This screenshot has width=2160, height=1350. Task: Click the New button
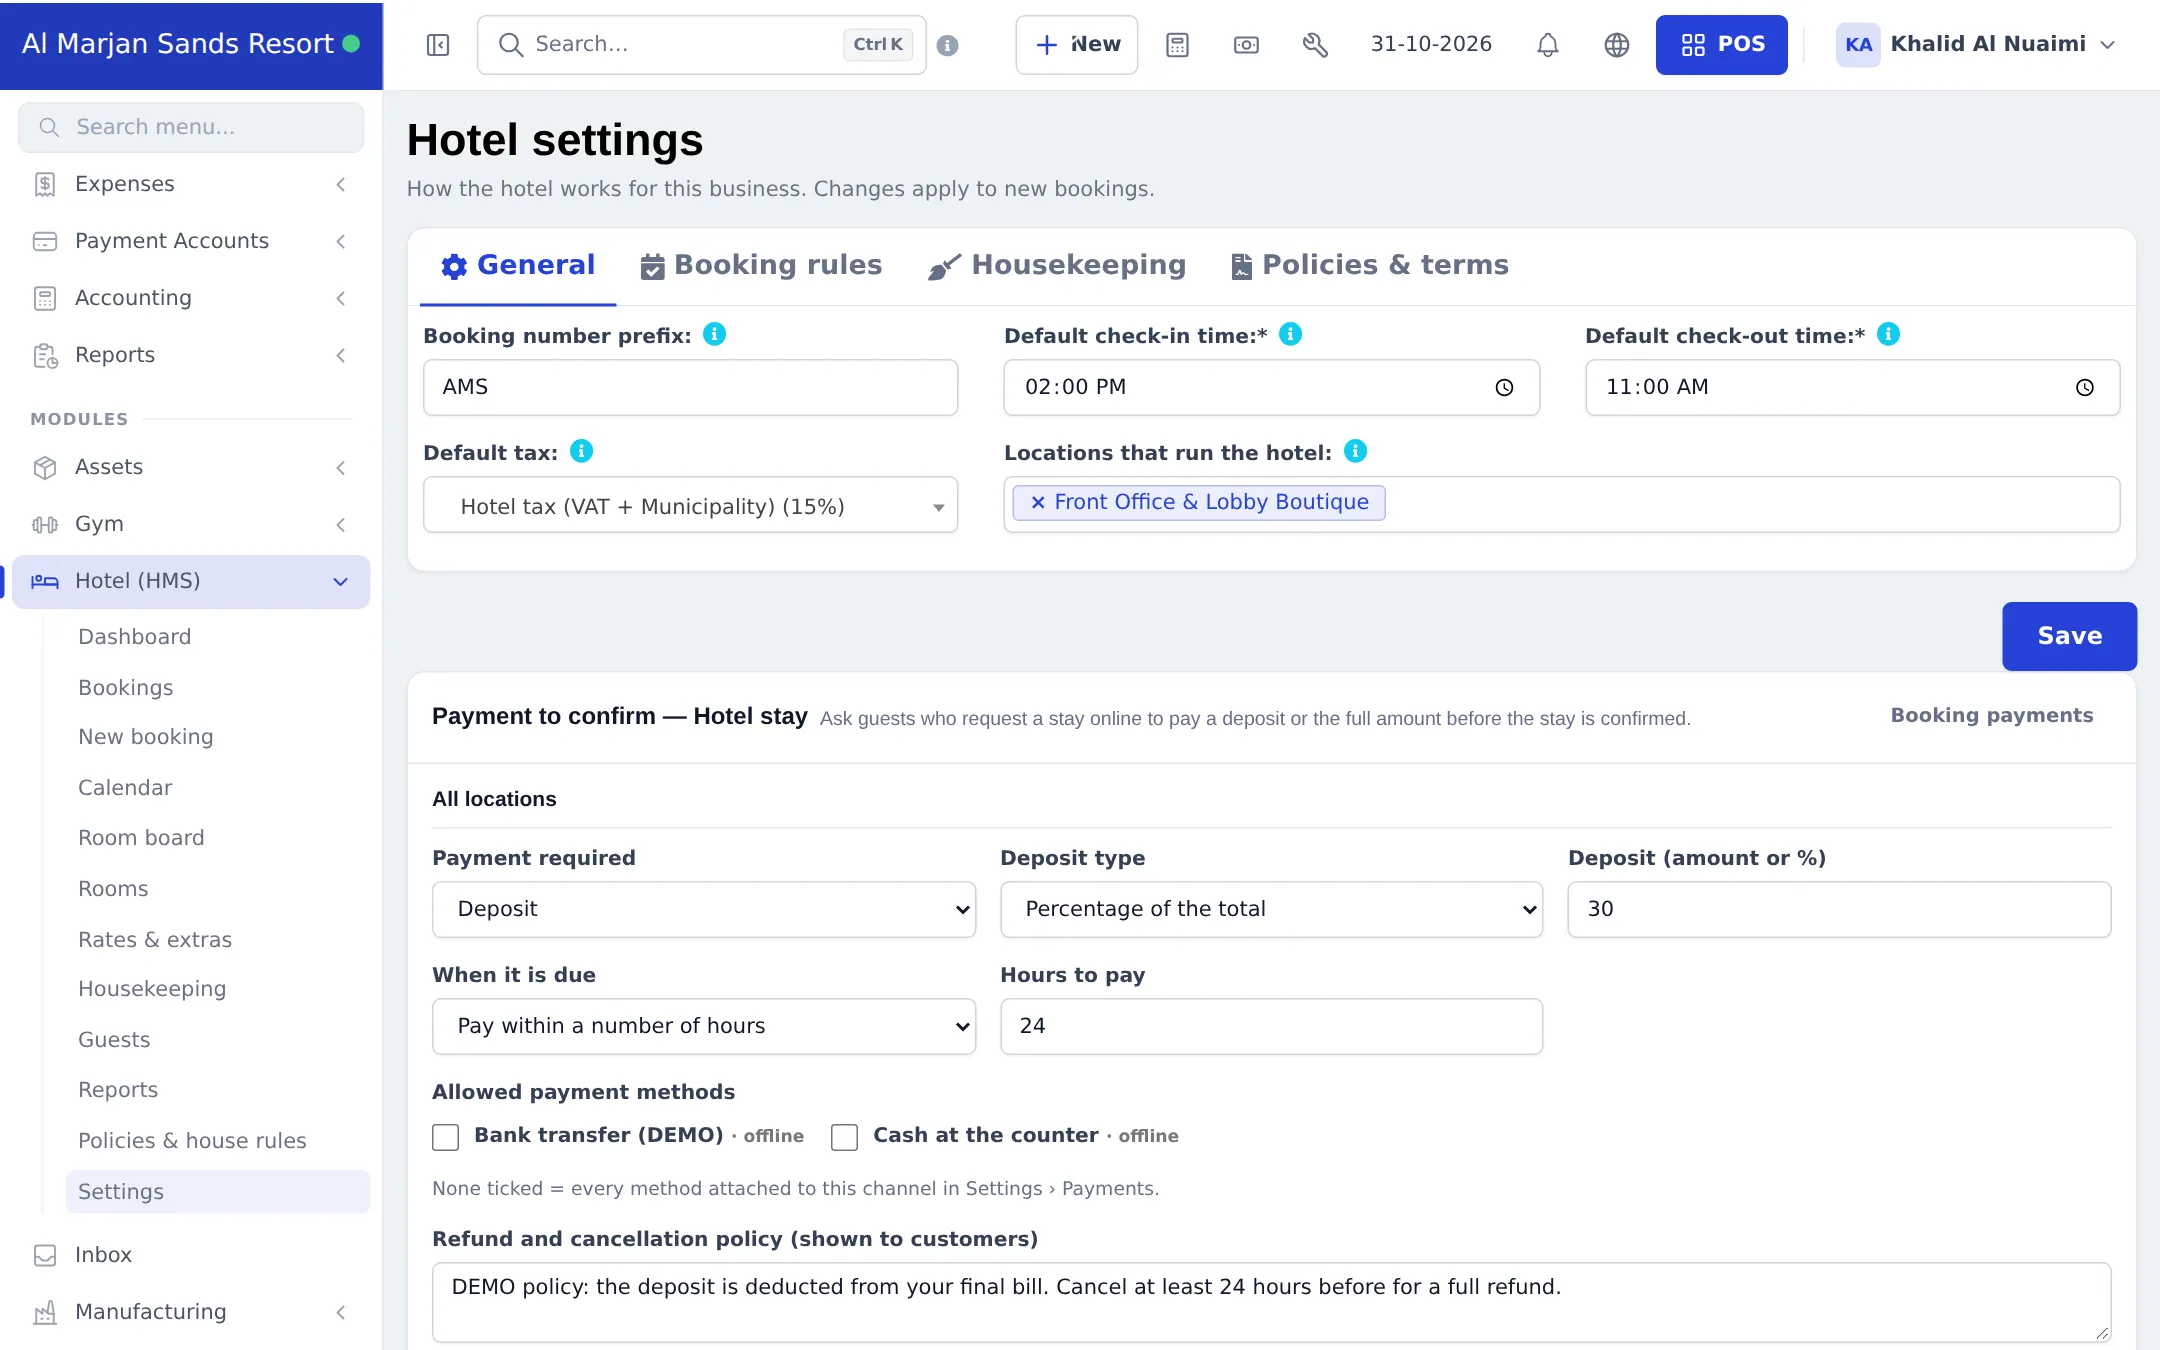pos(1076,45)
